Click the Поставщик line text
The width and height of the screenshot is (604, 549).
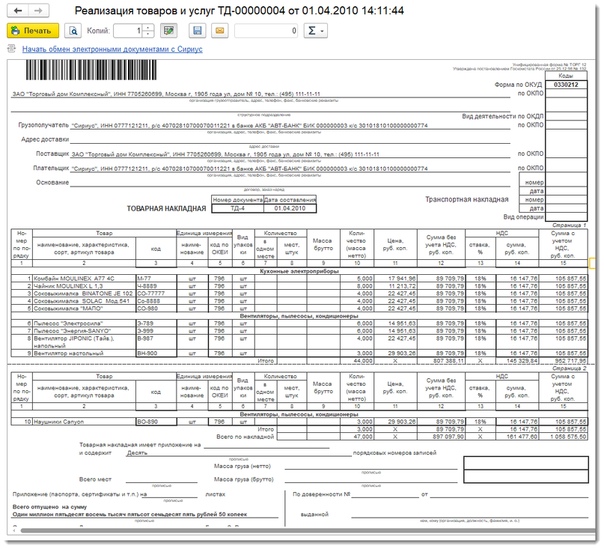tap(225, 154)
